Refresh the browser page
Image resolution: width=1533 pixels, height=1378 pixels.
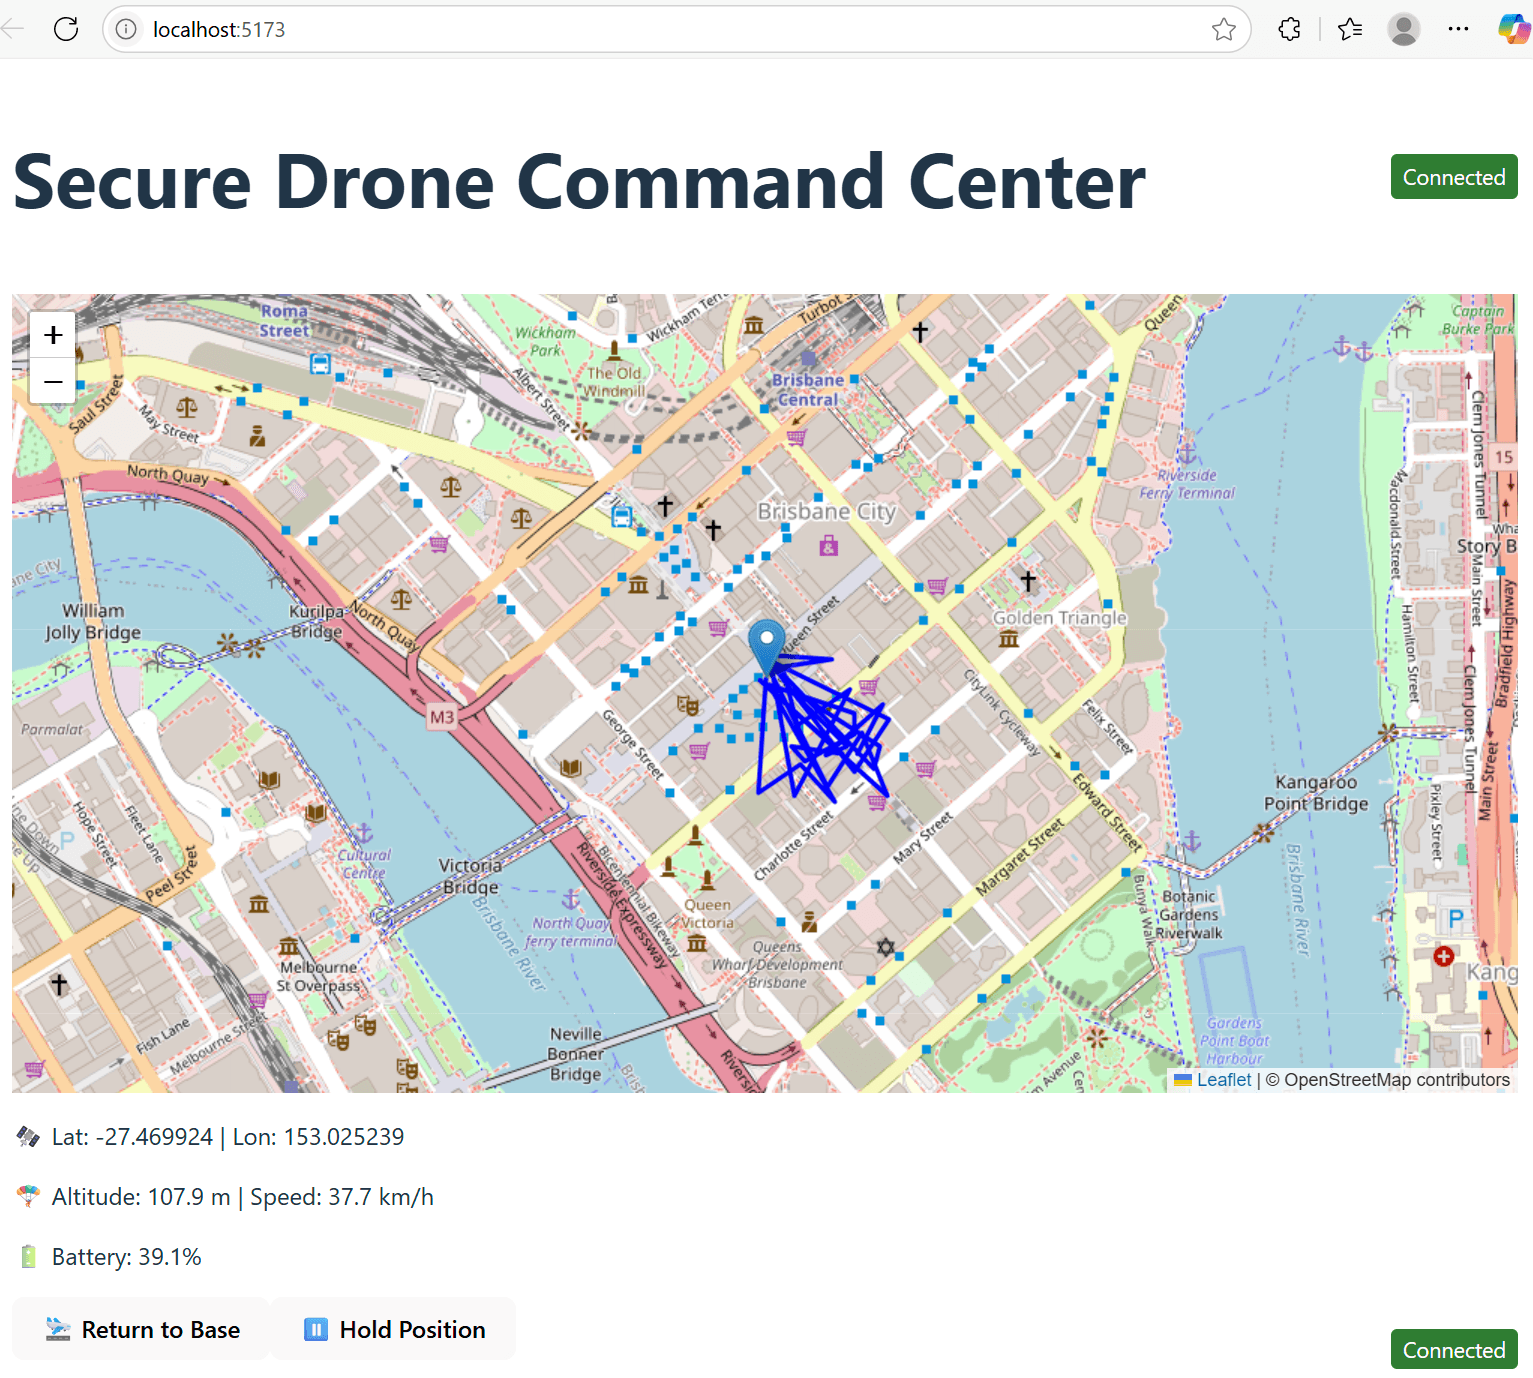point(66,29)
